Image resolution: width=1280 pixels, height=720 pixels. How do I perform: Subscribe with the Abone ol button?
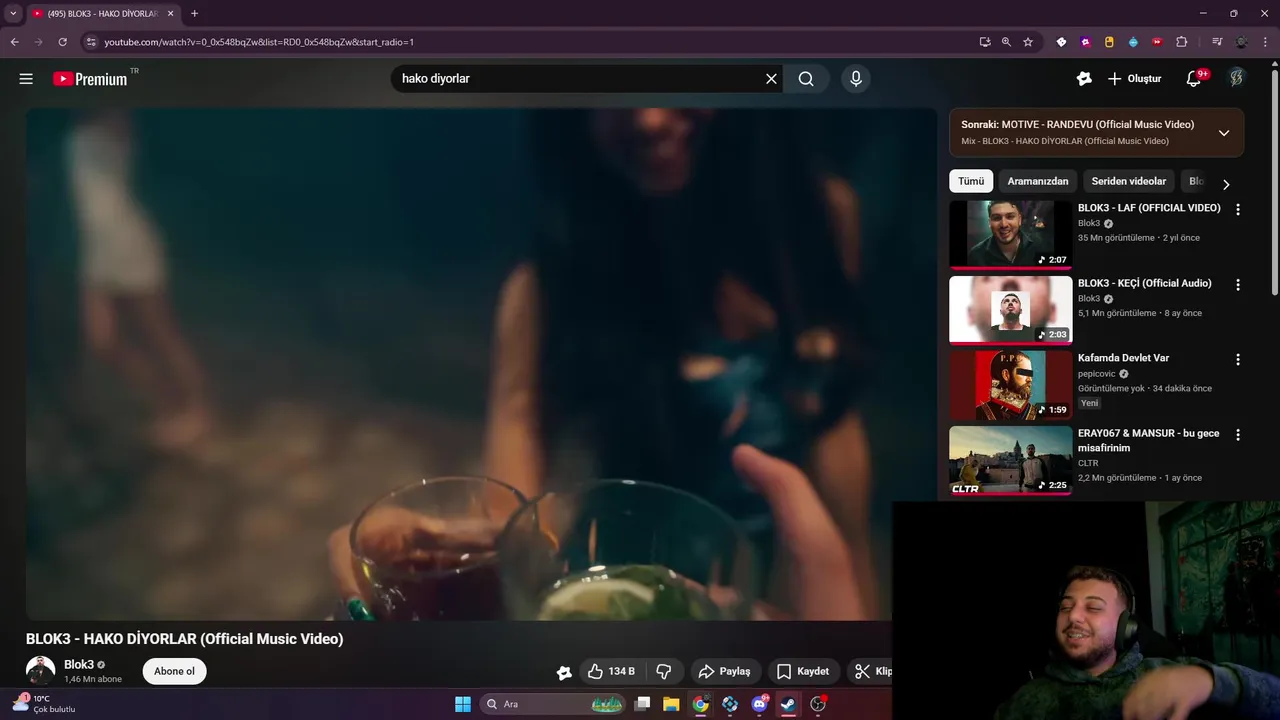coord(174,671)
